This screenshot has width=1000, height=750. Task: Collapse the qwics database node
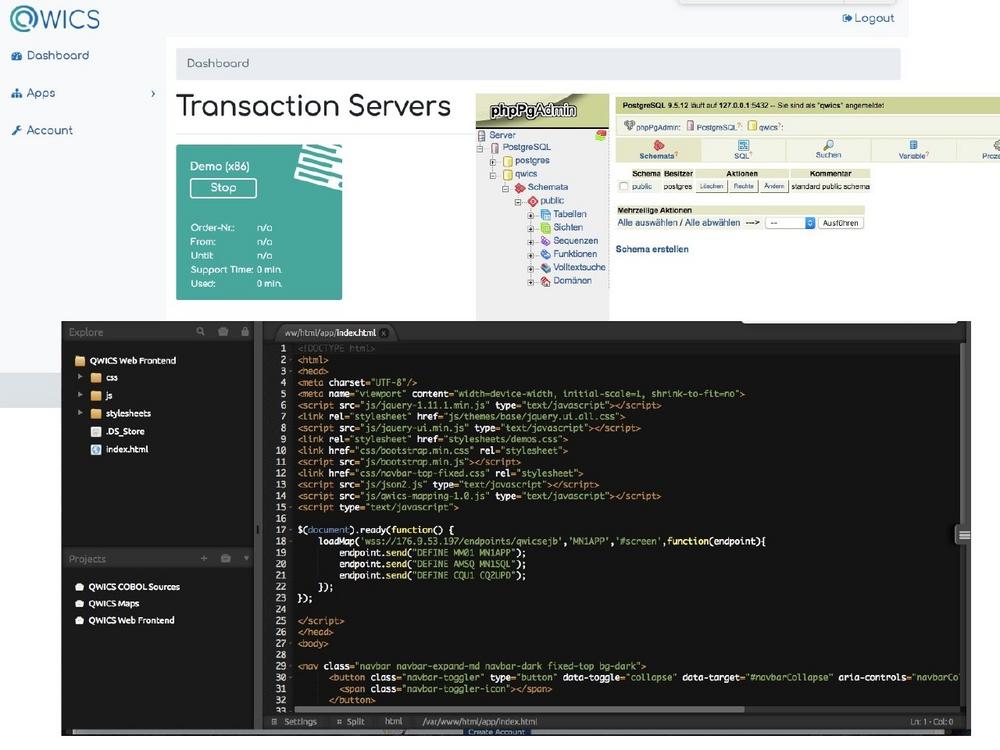tap(492, 175)
